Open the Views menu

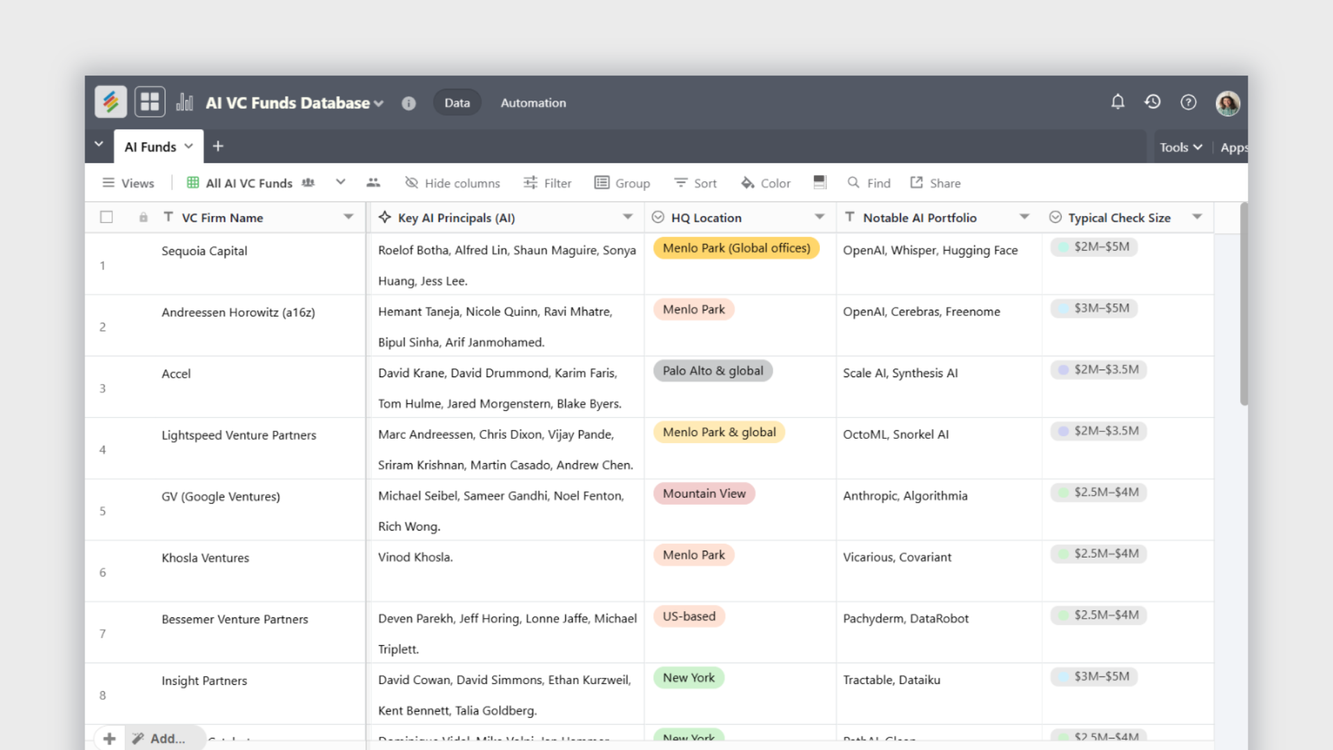(128, 183)
